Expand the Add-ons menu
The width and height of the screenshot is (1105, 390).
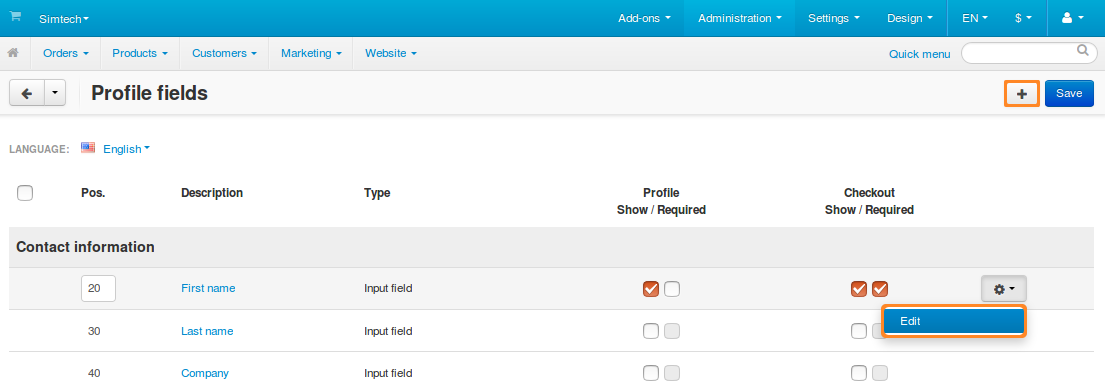point(644,18)
